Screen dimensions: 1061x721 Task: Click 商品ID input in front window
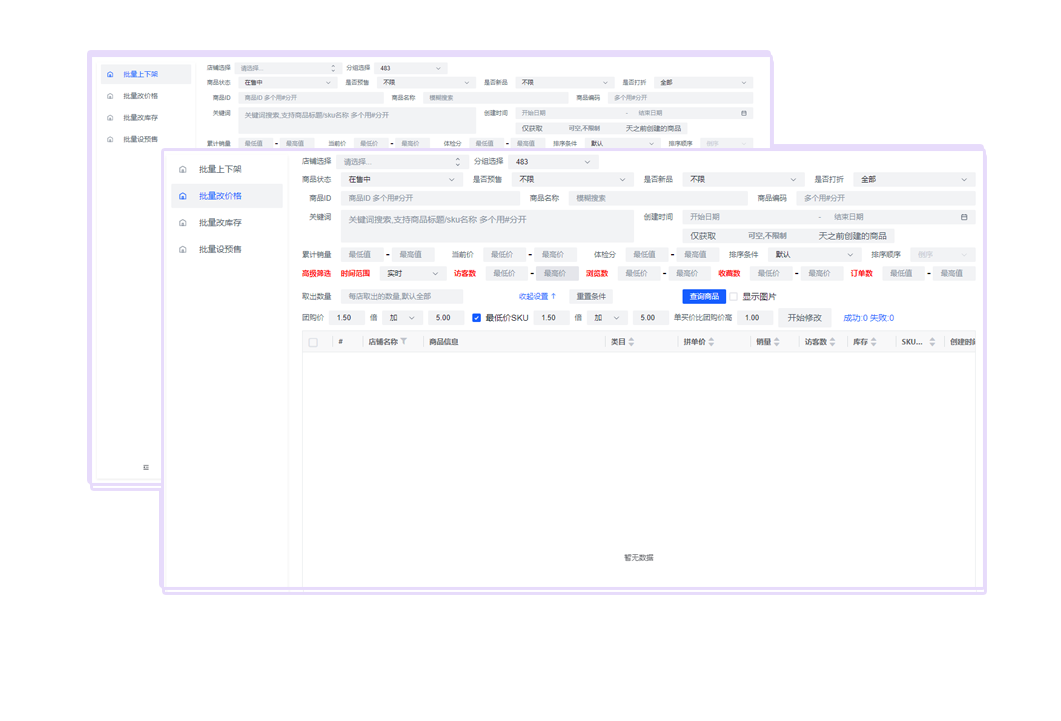(430, 198)
